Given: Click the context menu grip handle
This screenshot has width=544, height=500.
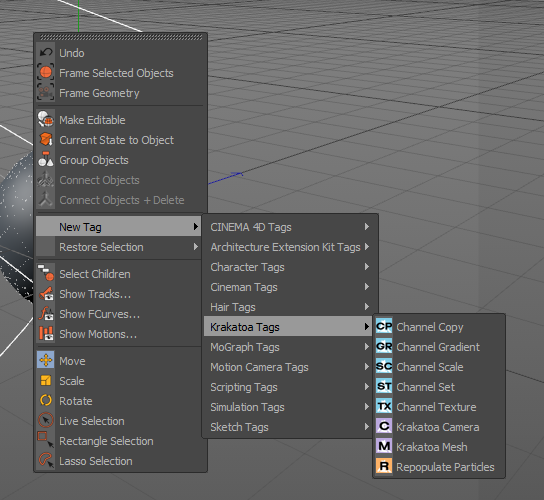Looking at the screenshot, I should pos(121,37).
